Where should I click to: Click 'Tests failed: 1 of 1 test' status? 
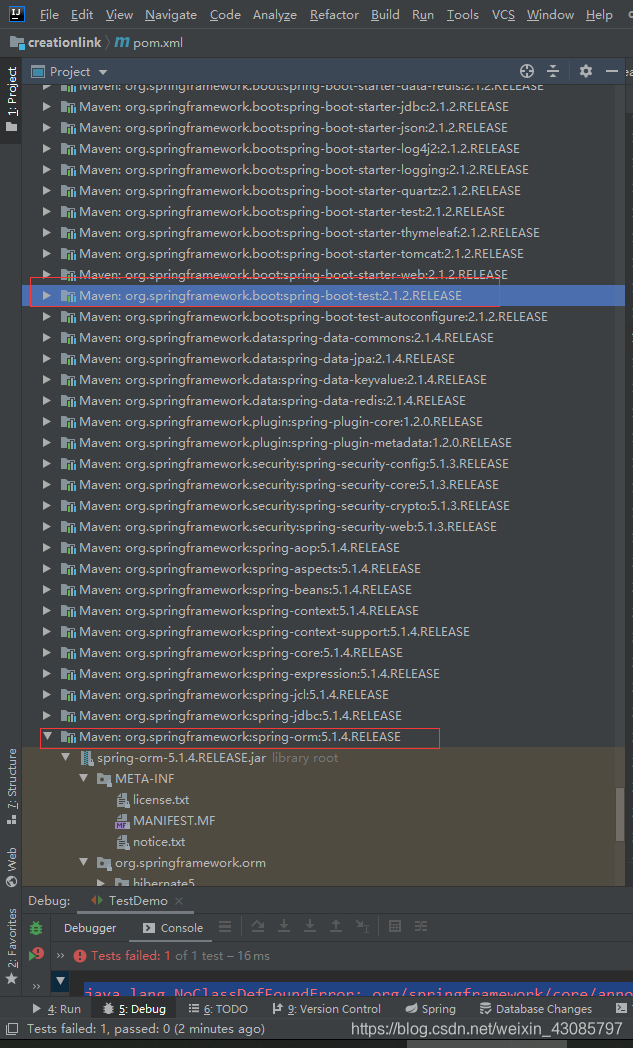pyautogui.click(x=170, y=956)
